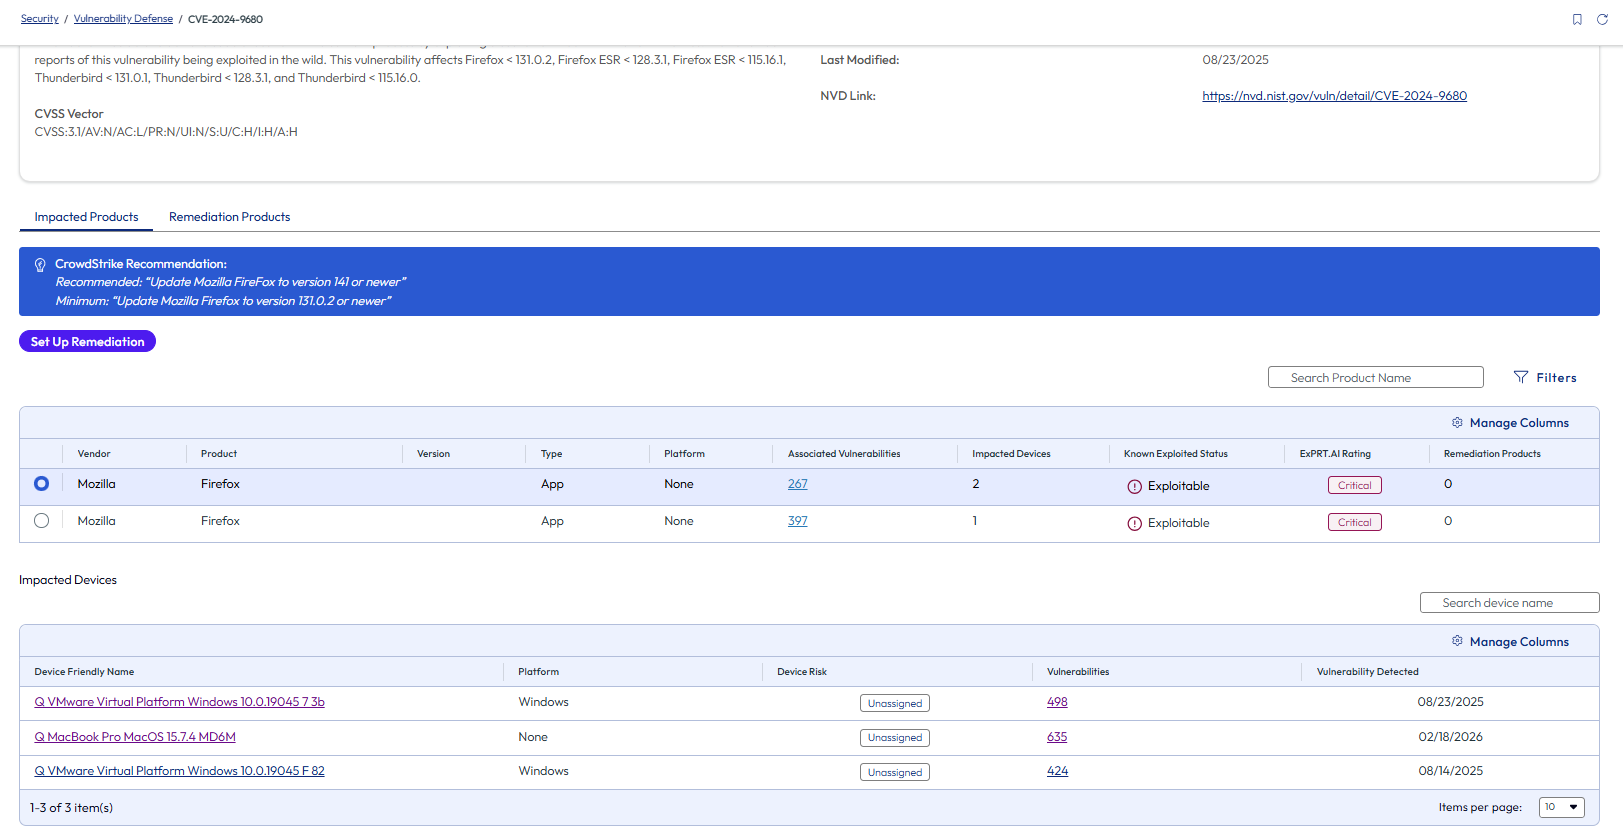The width and height of the screenshot is (1623, 837).
Task: Click the CVSS Vector string value
Action: tap(166, 132)
